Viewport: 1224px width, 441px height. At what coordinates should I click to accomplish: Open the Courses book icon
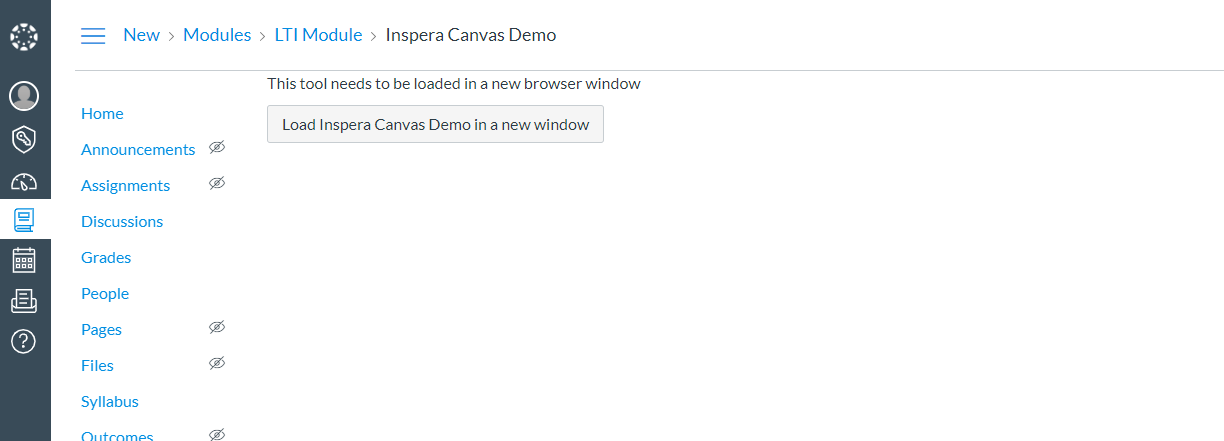pyautogui.click(x=24, y=219)
